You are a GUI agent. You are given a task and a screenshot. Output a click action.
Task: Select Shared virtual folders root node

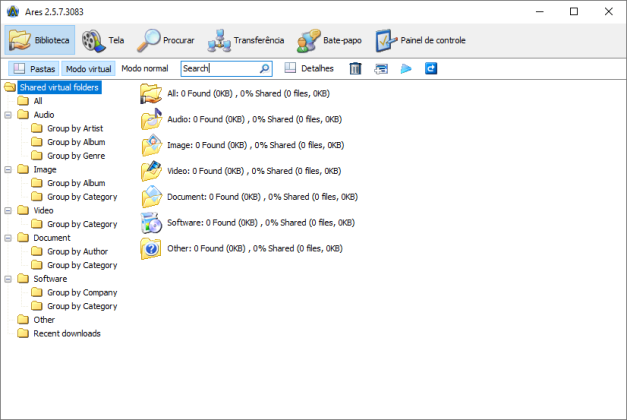coord(59,87)
